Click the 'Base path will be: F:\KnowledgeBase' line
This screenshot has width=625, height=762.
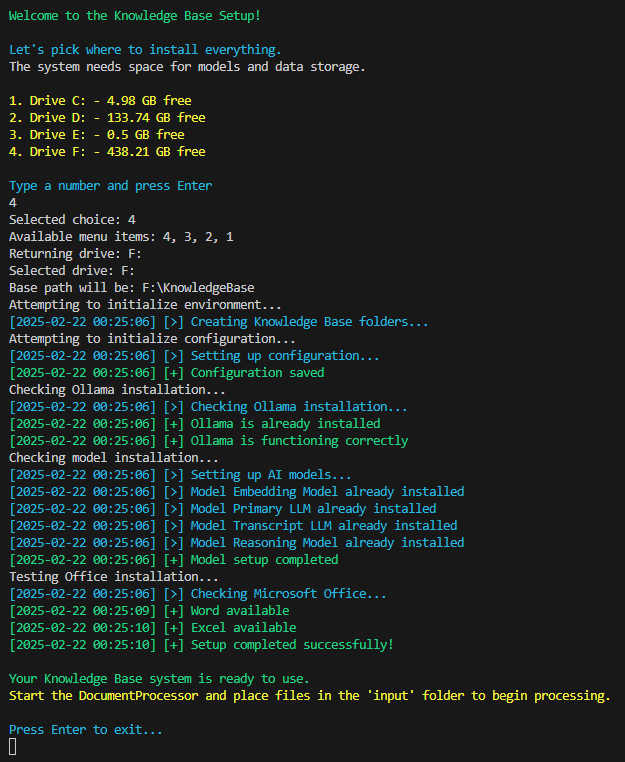(131, 287)
